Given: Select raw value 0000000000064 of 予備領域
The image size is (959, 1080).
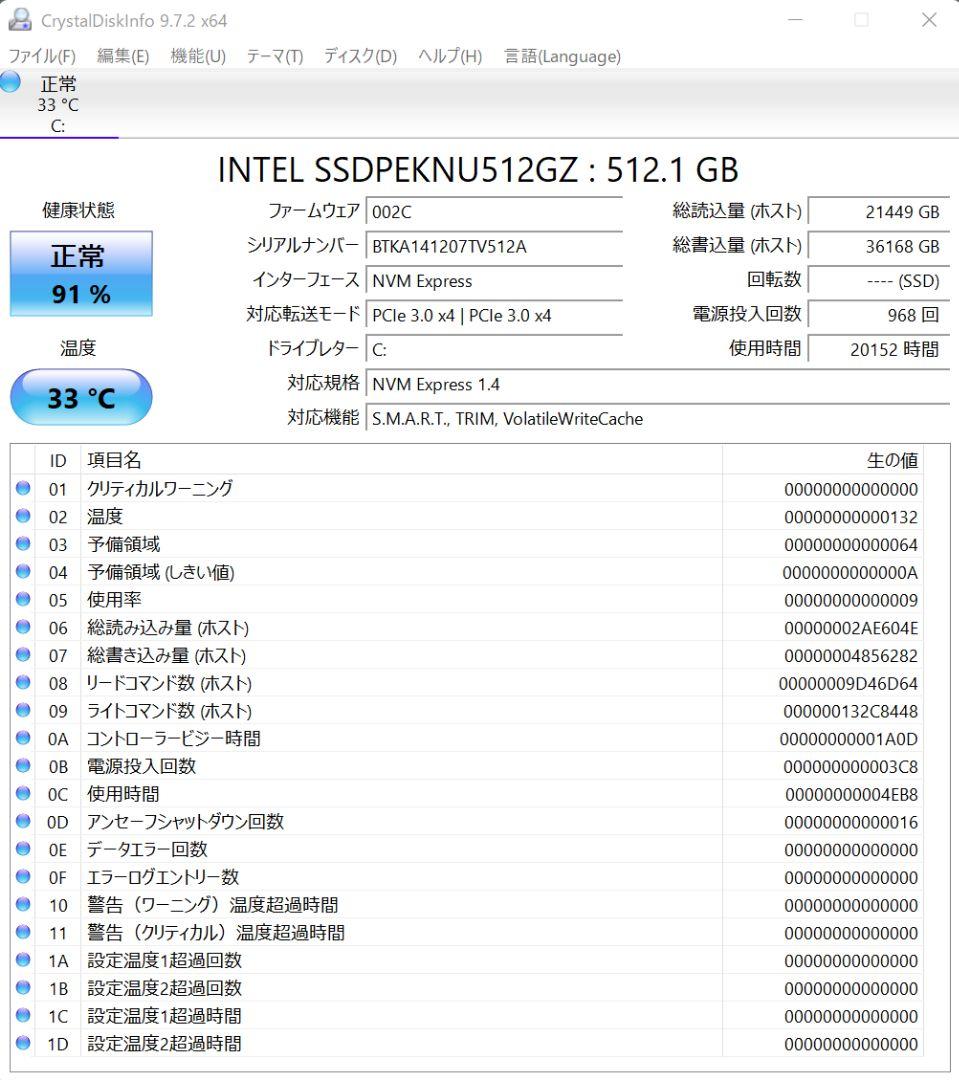Looking at the screenshot, I should pos(851,545).
